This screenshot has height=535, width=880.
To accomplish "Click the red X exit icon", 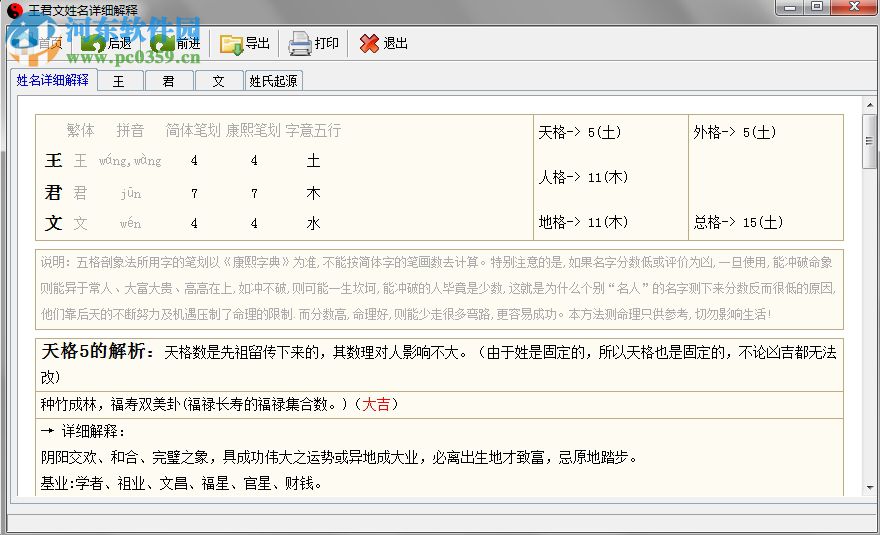I will click(x=369, y=43).
